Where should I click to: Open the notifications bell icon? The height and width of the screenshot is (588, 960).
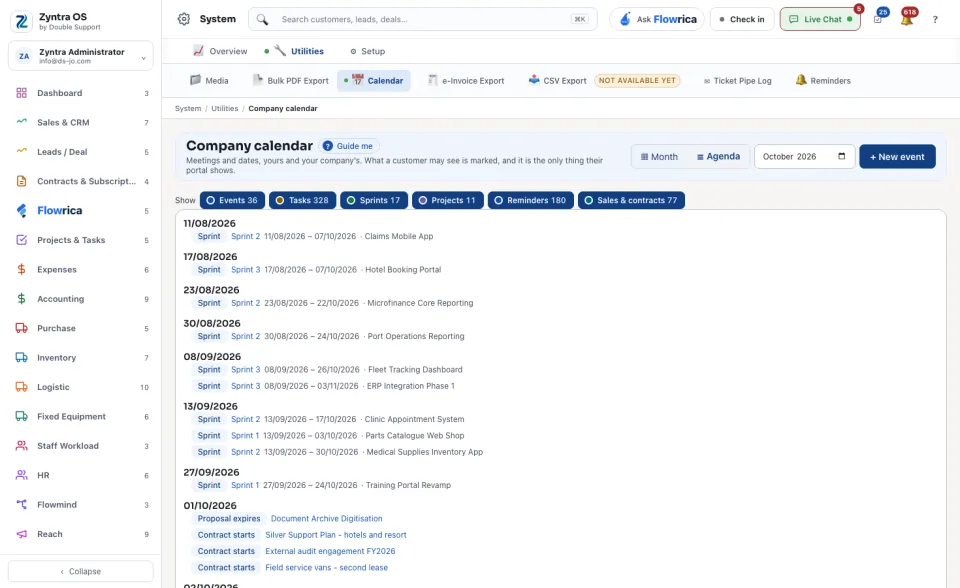tap(907, 19)
